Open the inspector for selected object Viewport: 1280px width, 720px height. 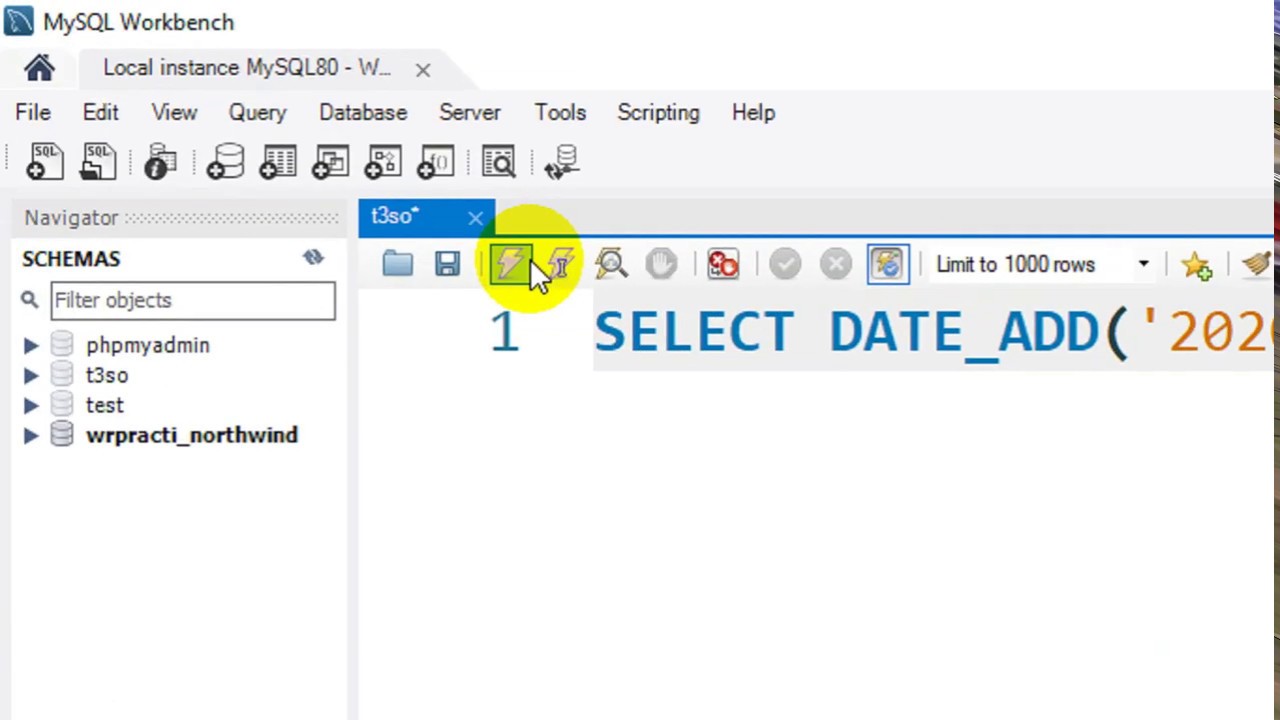point(160,162)
